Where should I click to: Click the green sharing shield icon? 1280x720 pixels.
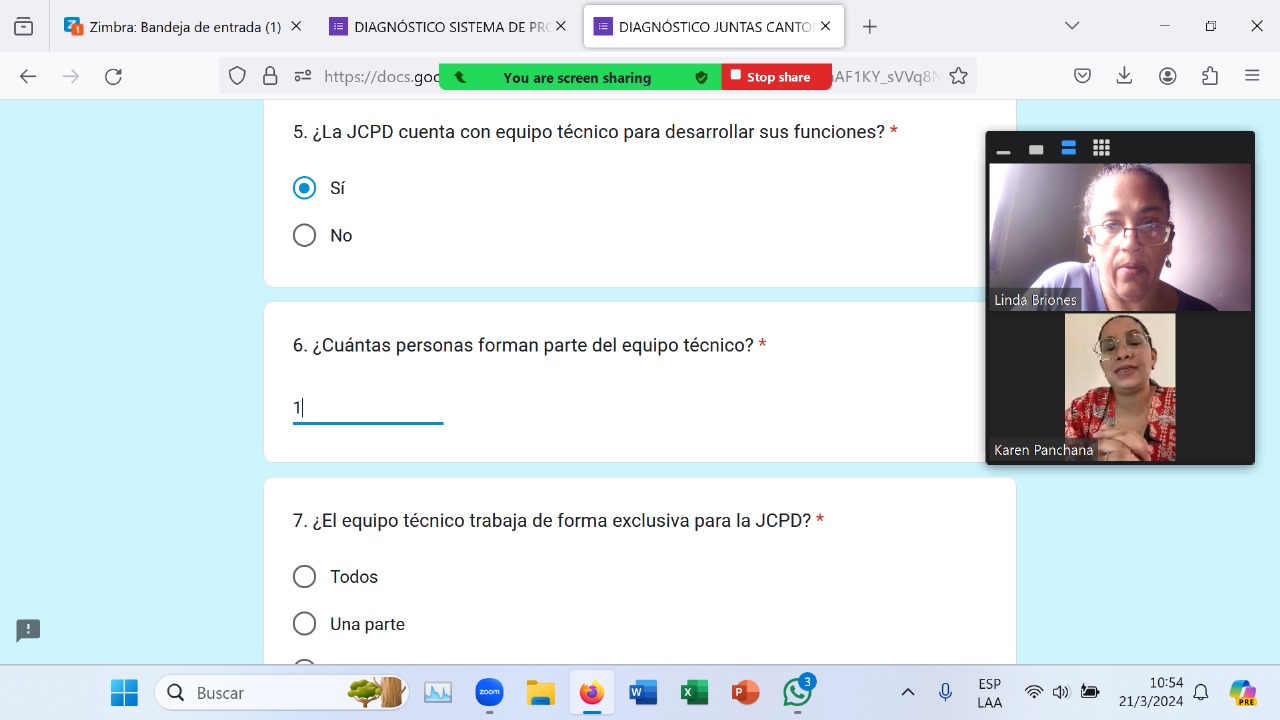click(701, 77)
